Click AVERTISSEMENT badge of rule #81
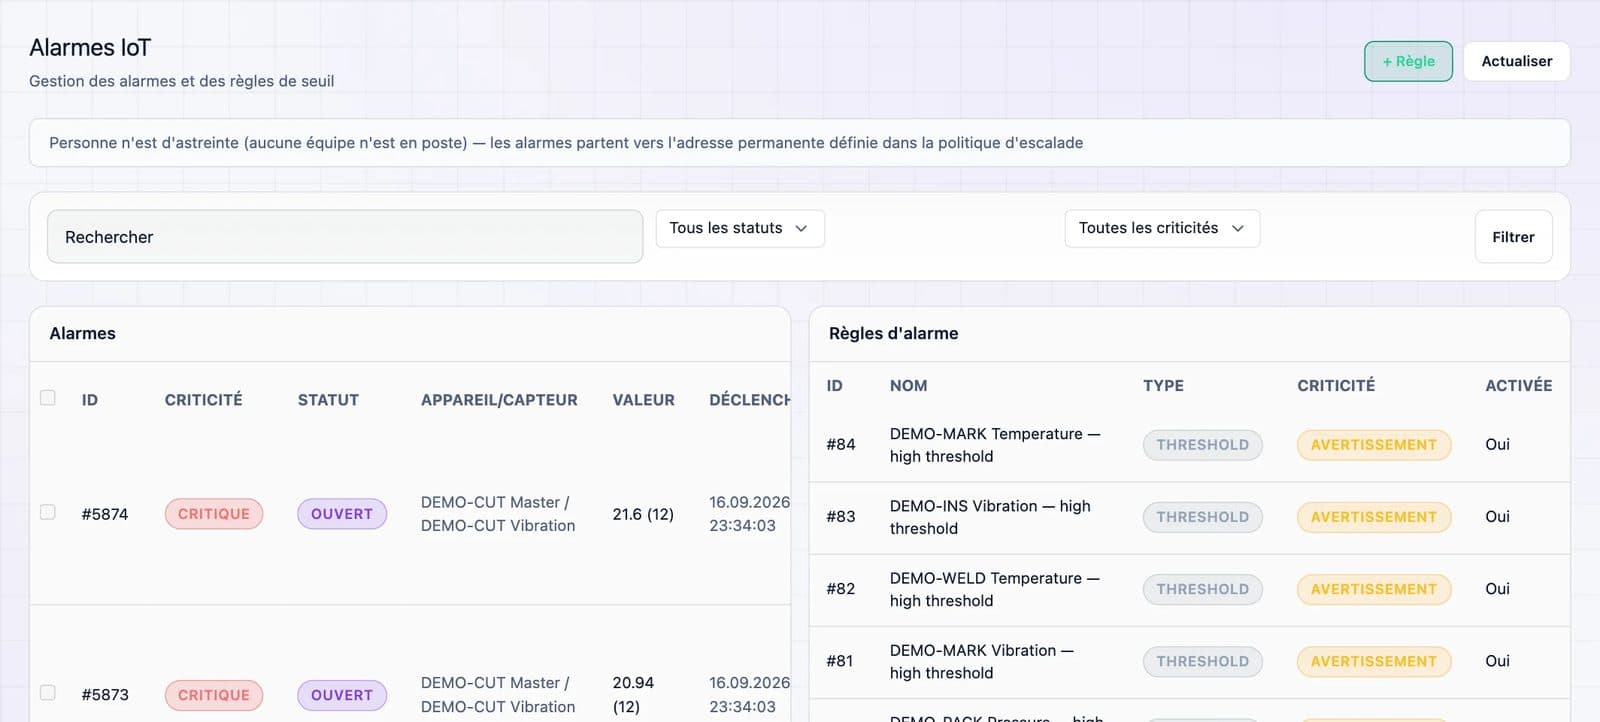 [1374, 661]
